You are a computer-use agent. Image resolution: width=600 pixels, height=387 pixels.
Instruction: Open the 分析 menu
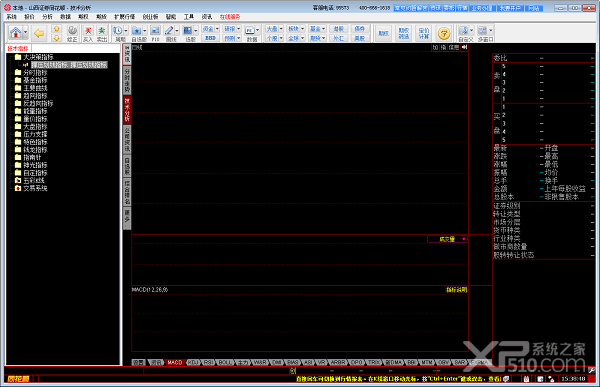[47, 17]
